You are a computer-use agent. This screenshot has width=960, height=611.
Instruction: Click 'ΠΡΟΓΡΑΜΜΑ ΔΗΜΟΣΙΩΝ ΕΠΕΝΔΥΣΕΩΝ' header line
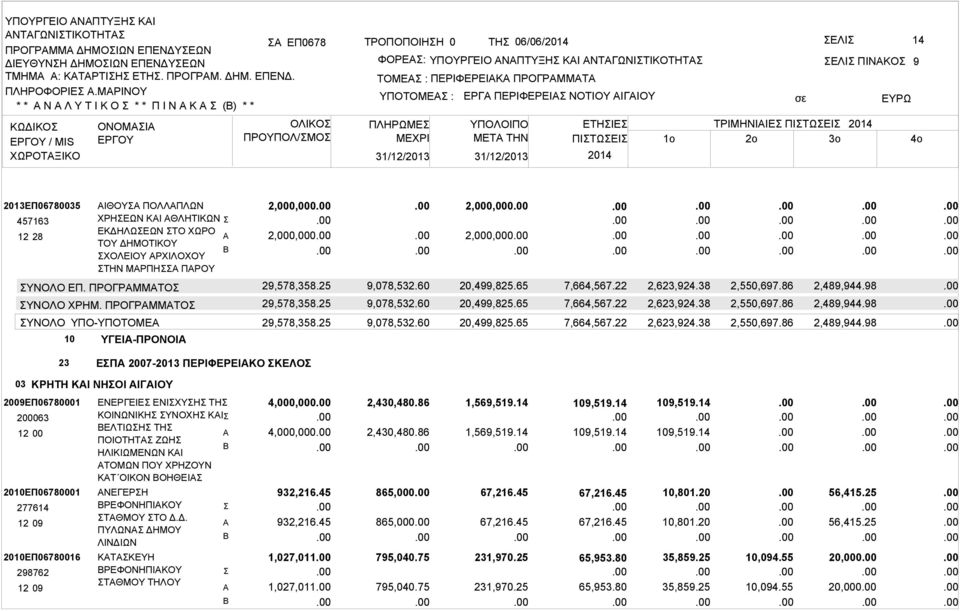pyautogui.click(x=108, y=50)
